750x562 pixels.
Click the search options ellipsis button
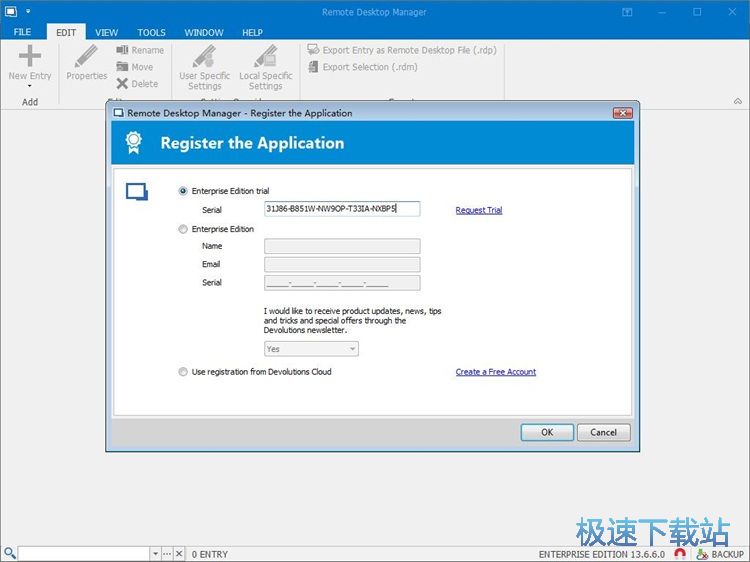pyautogui.click(x=166, y=554)
